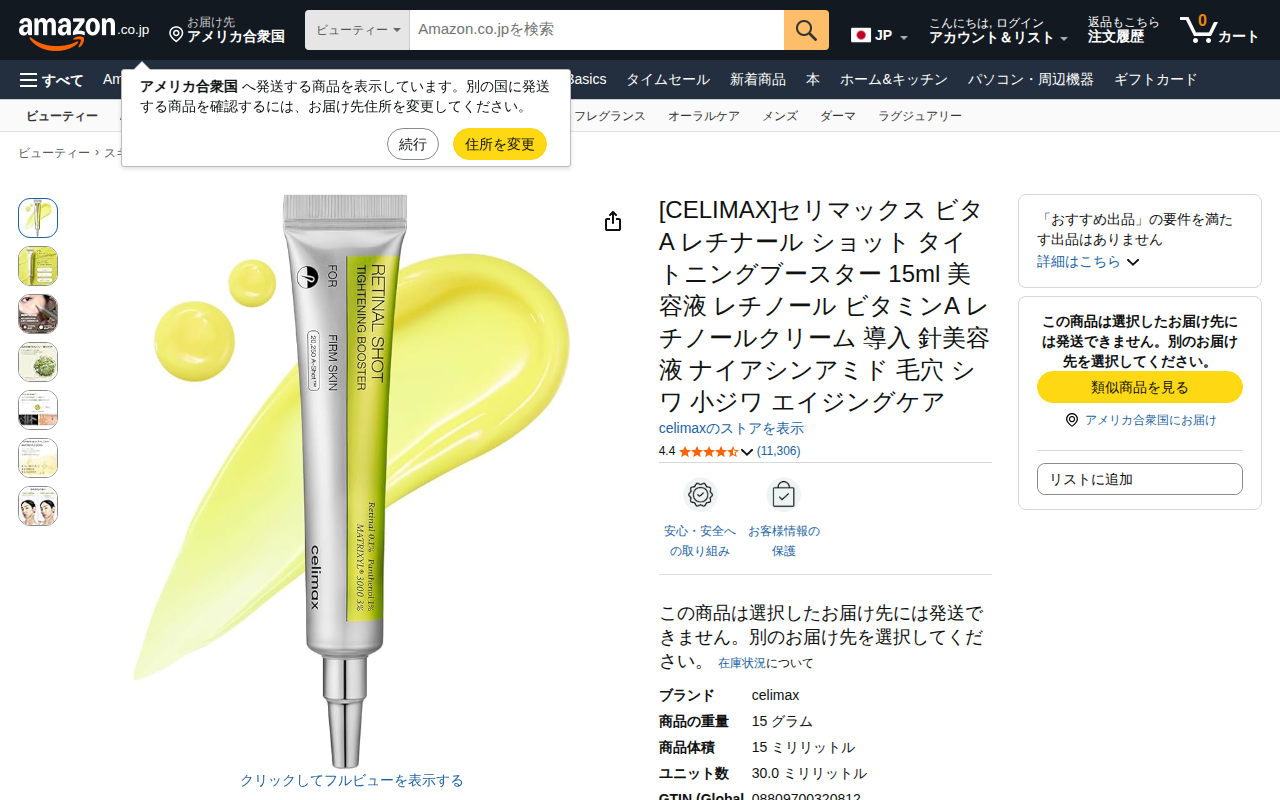Click the orange search magnifier icon
1280x800 pixels.
pos(806,30)
